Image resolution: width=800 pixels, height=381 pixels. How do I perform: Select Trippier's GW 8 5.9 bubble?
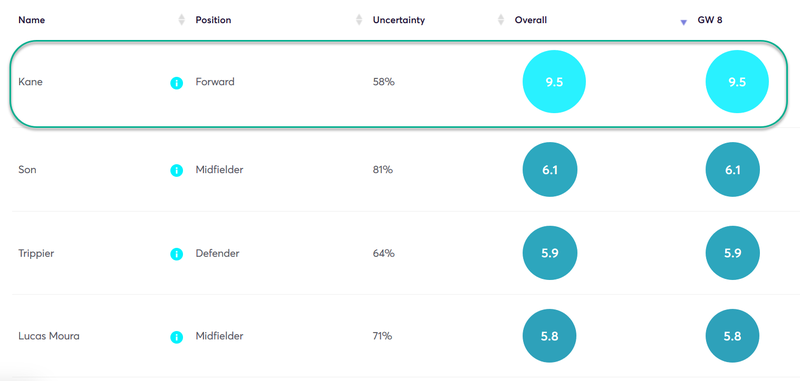[733, 253]
